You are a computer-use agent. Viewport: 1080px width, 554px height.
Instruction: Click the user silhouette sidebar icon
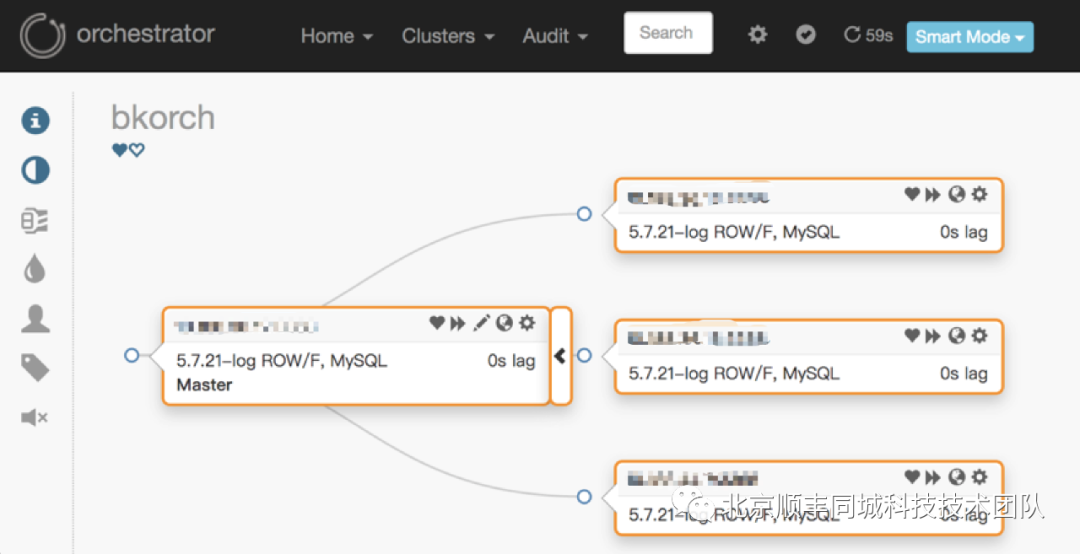click(x=35, y=319)
